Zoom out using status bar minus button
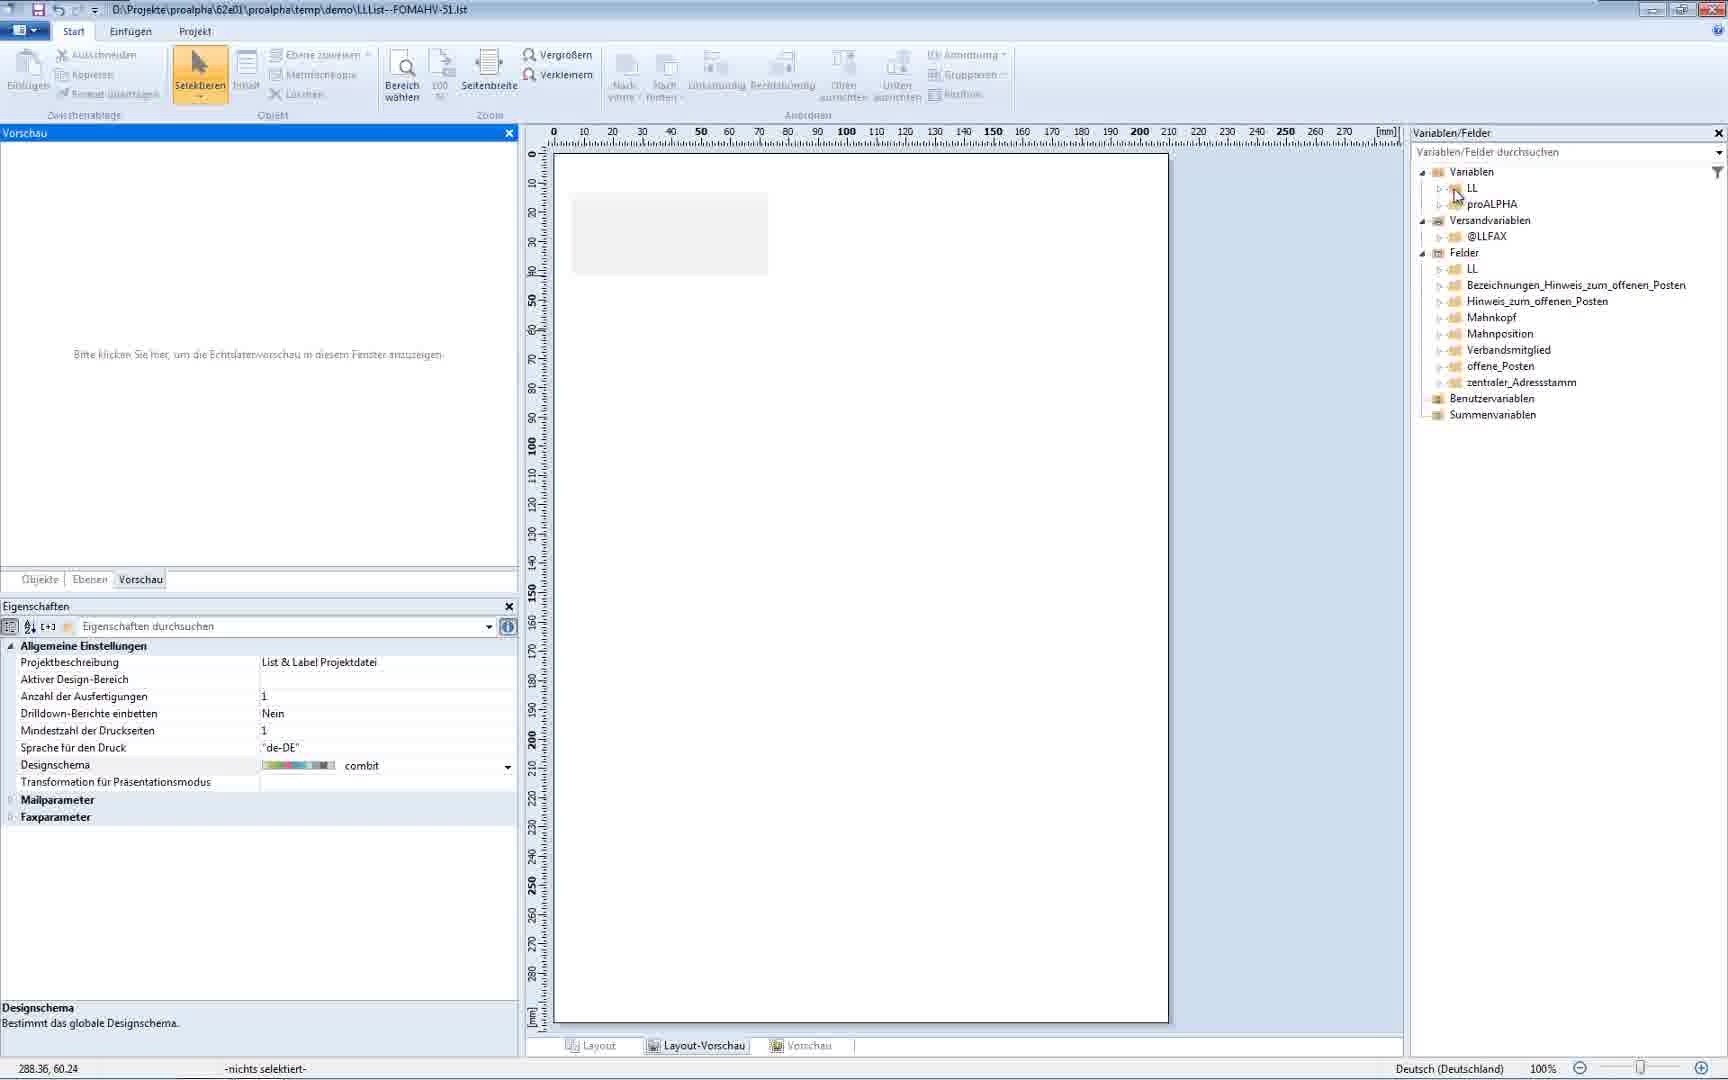The image size is (1728, 1080). (x=1580, y=1068)
